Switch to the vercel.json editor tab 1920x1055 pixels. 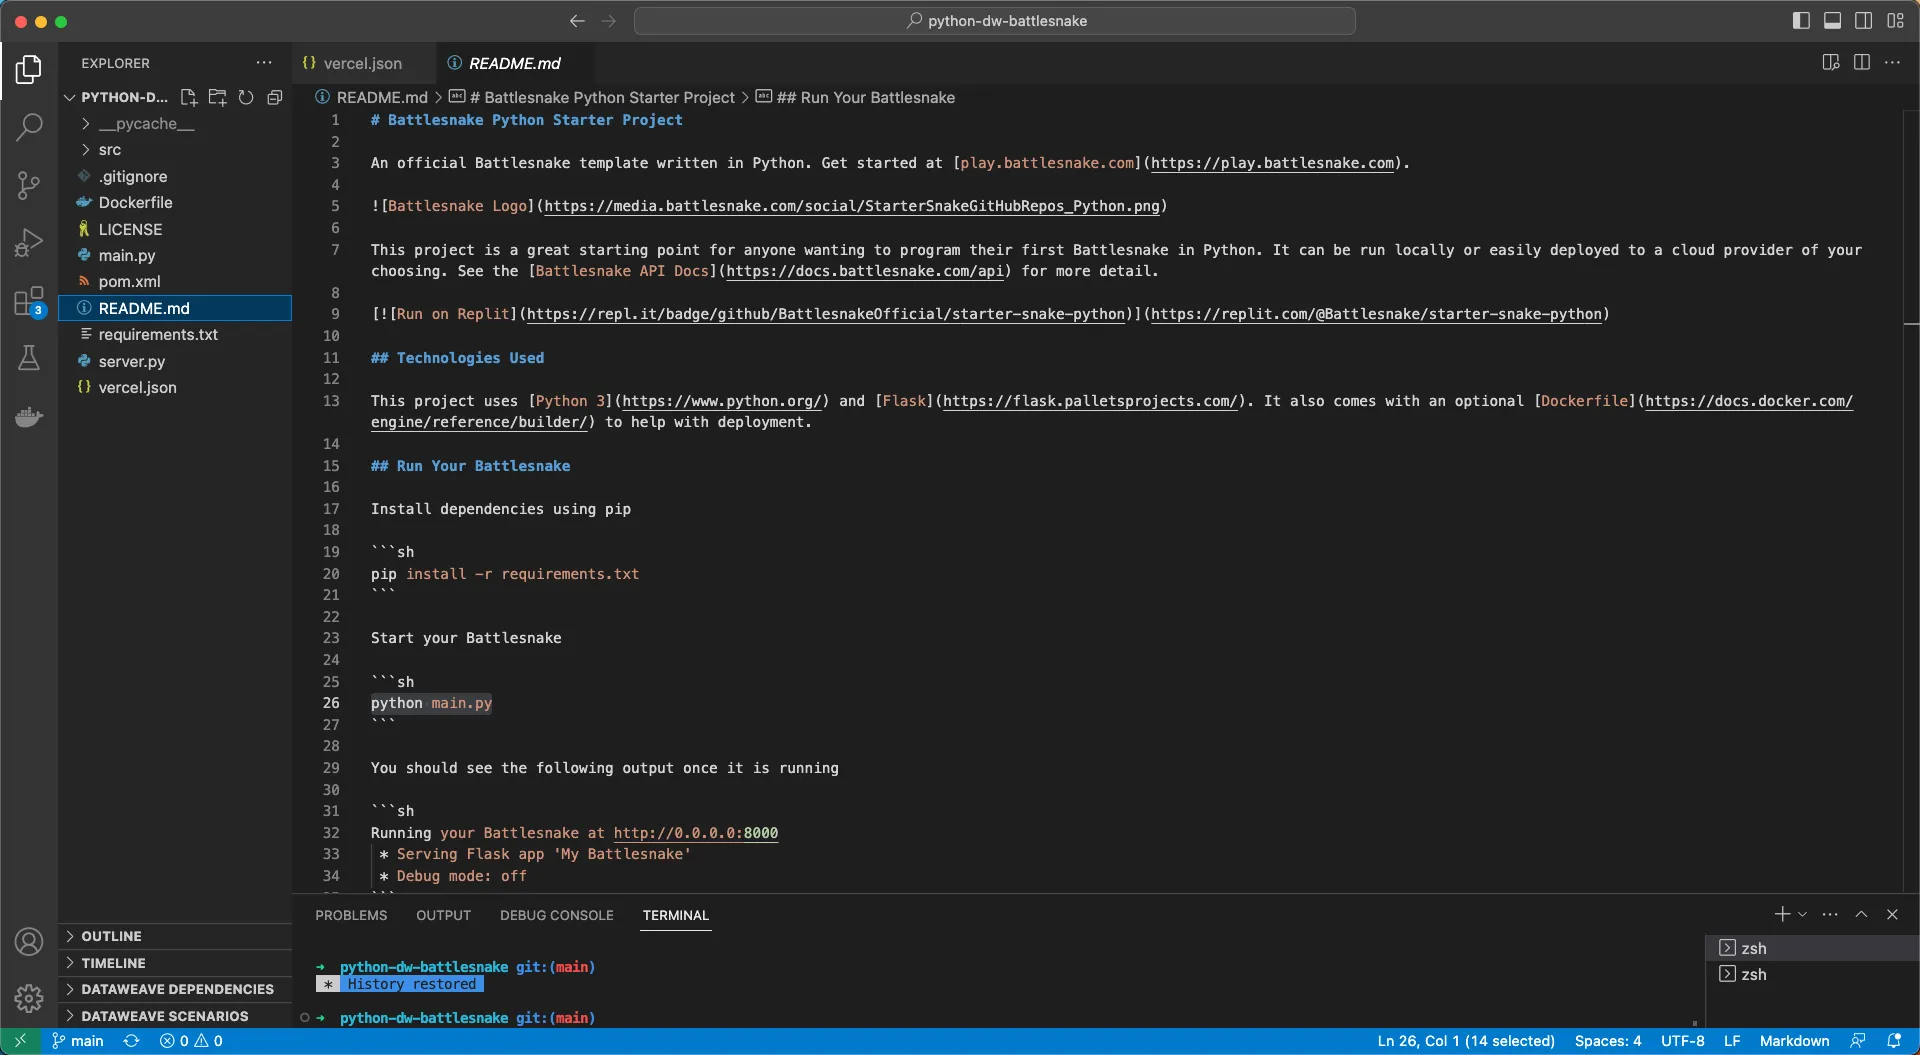[x=363, y=63]
